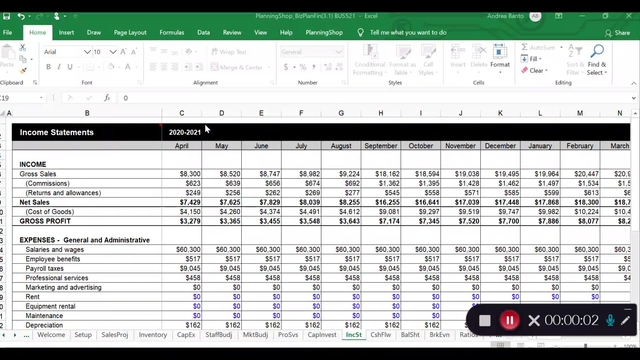Select the GROSS PROFIT row label
The height and width of the screenshot is (360, 640).
pos(45,221)
